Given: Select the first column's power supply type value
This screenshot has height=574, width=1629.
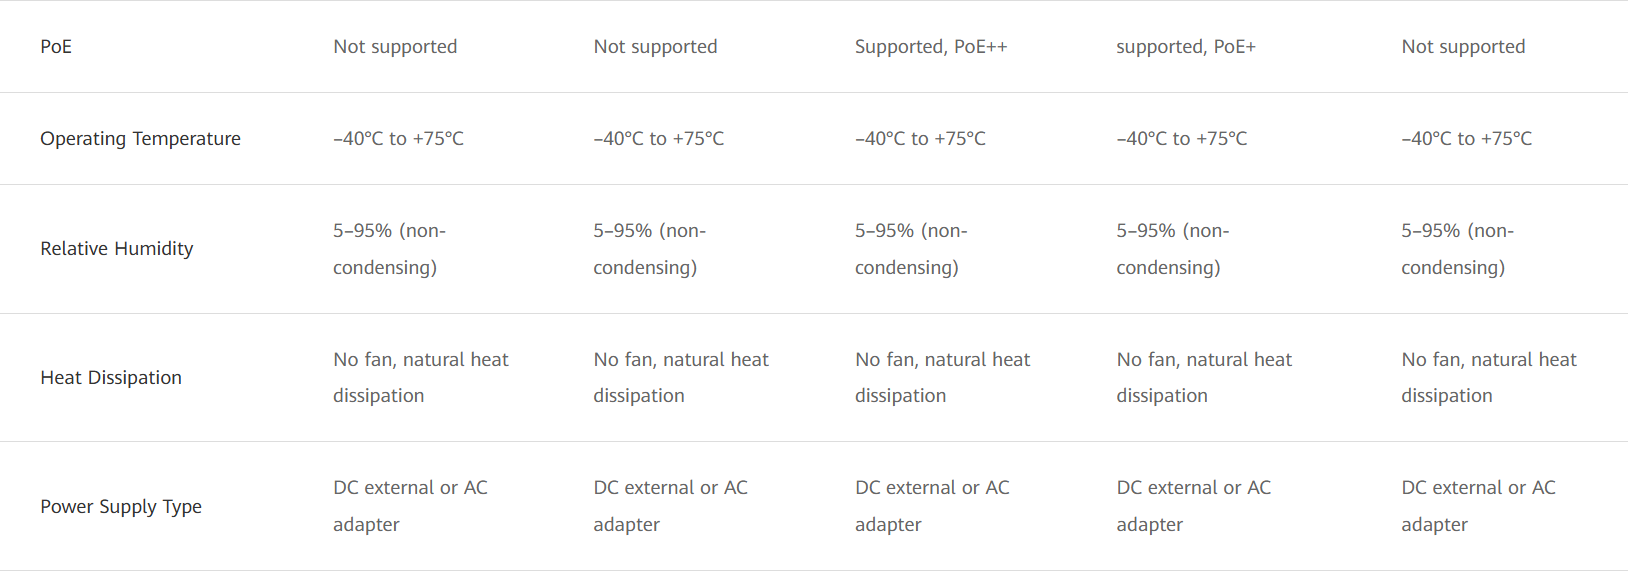Looking at the screenshot, I should coord(410,506).
